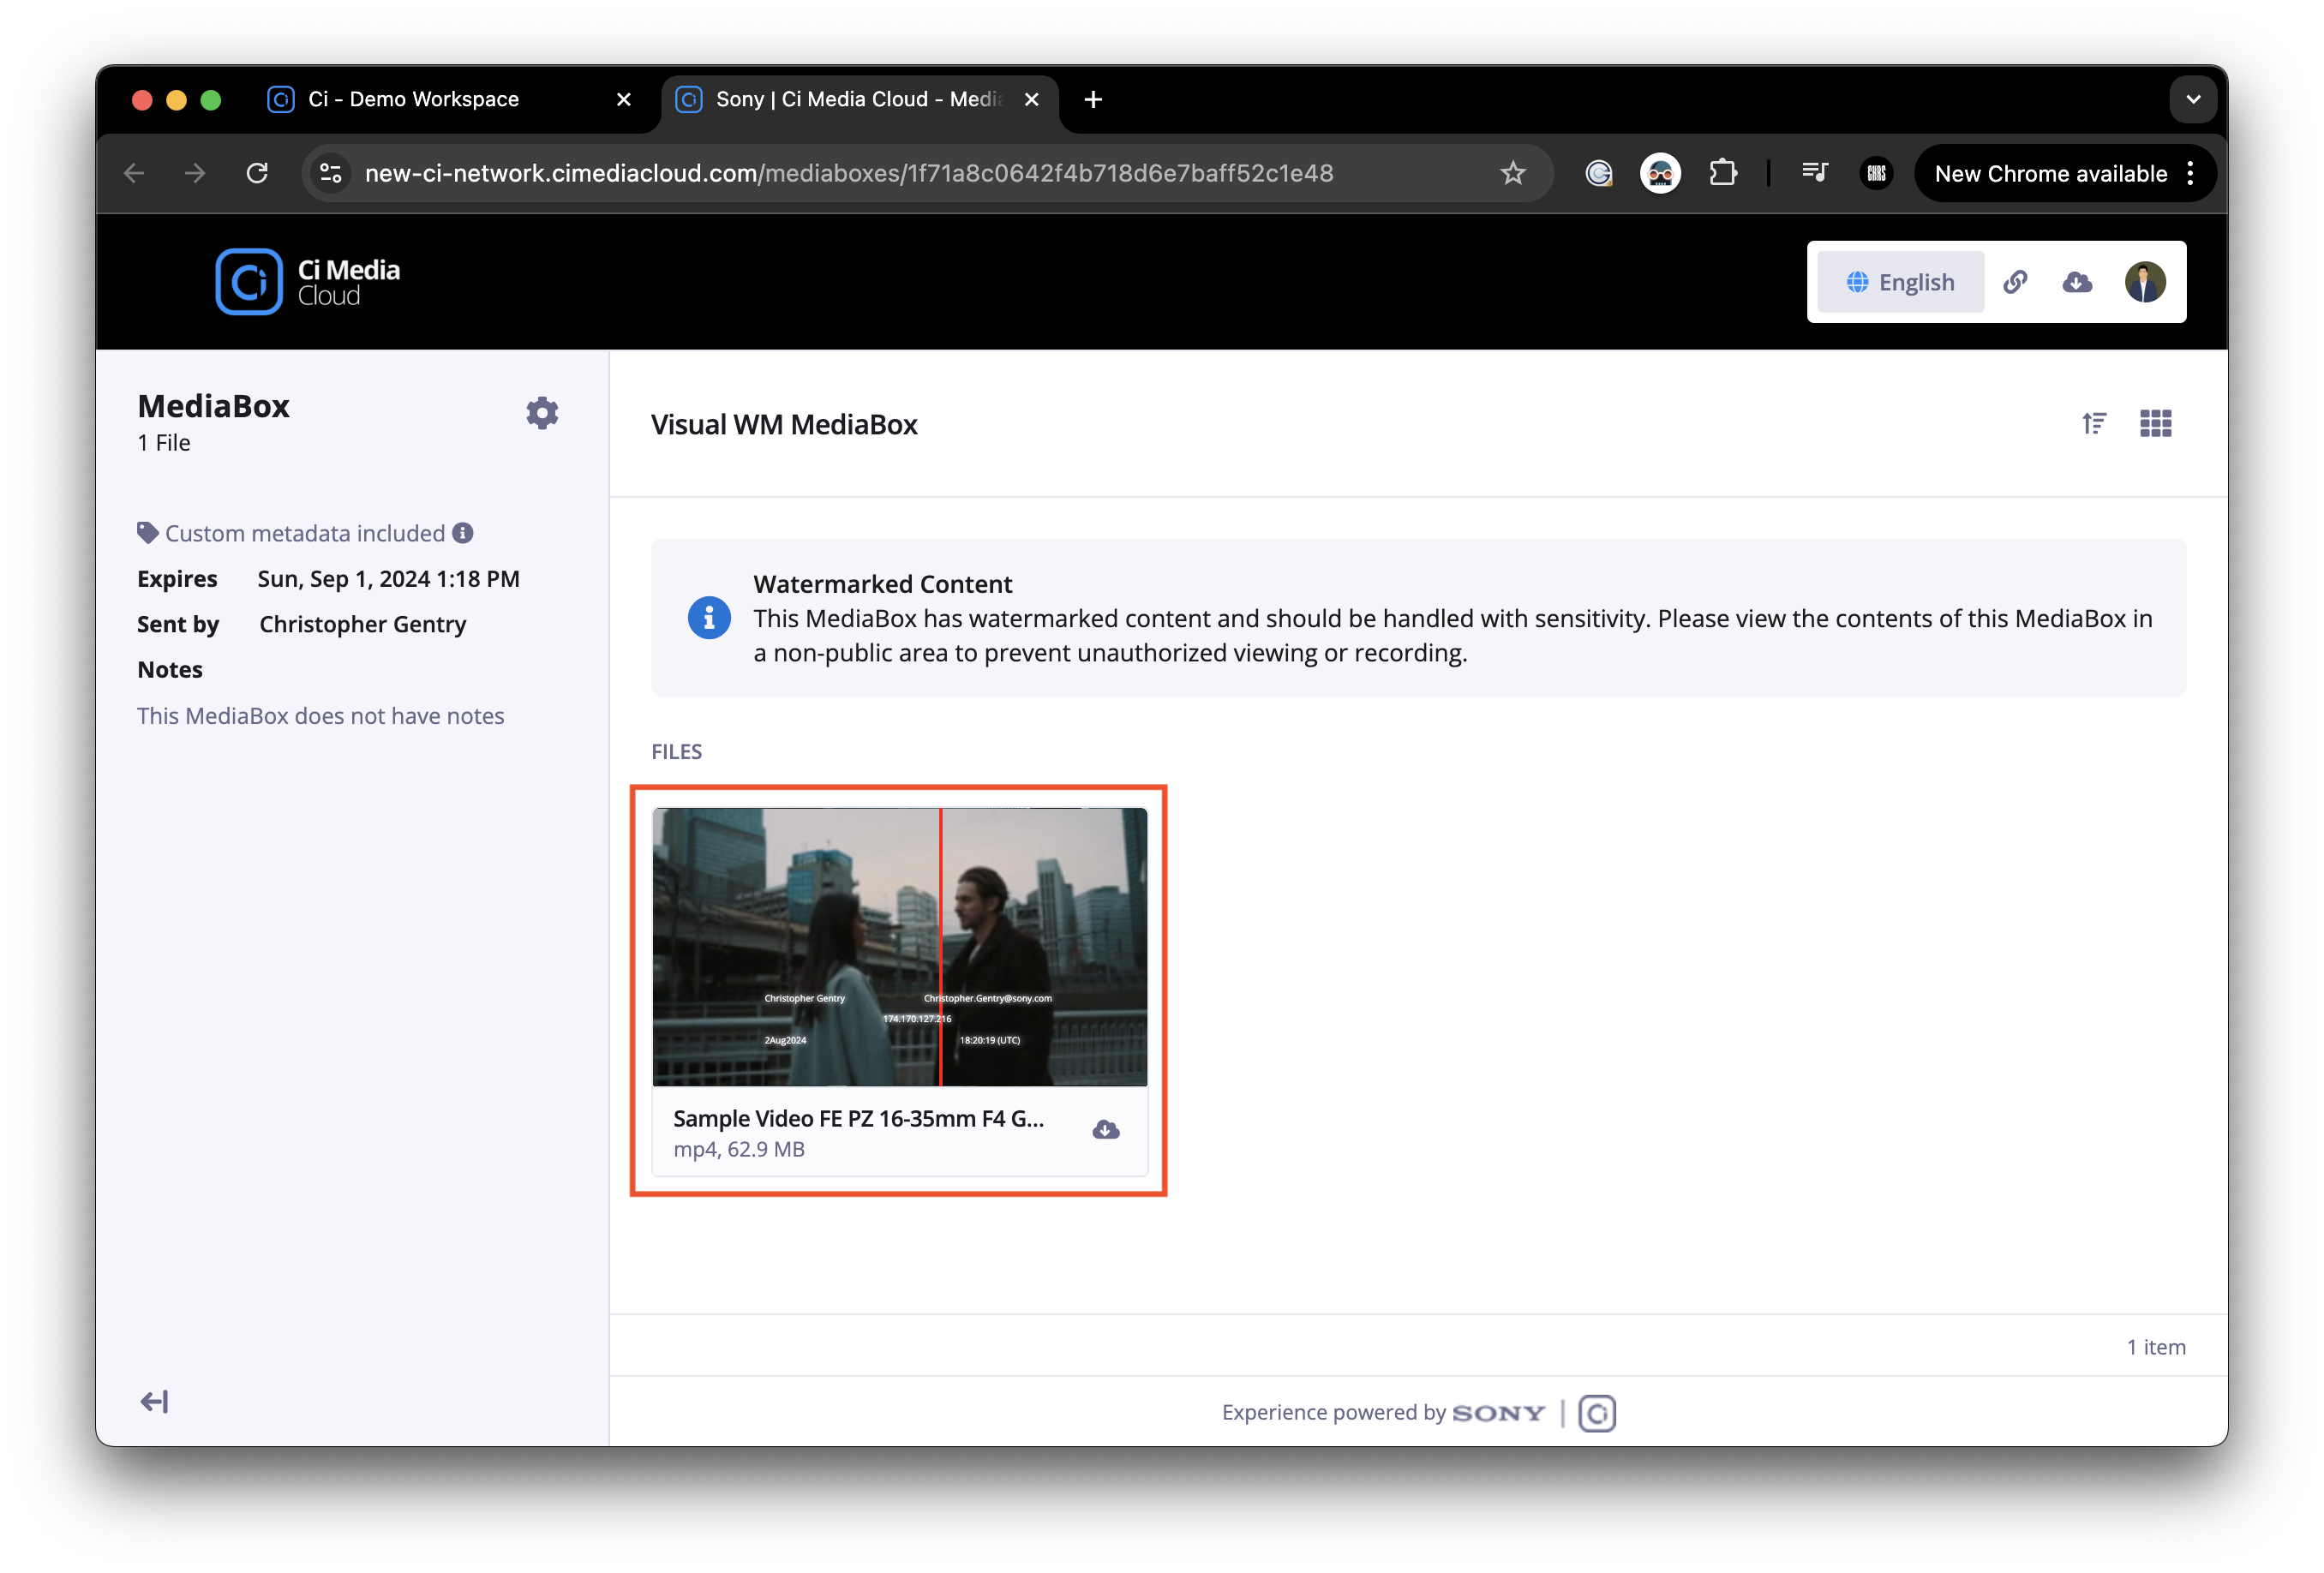This screenshot has height=1573, width=2324.
Task: Close the Ci - Demo Workspace tab
Action: (x=623, y=99)
